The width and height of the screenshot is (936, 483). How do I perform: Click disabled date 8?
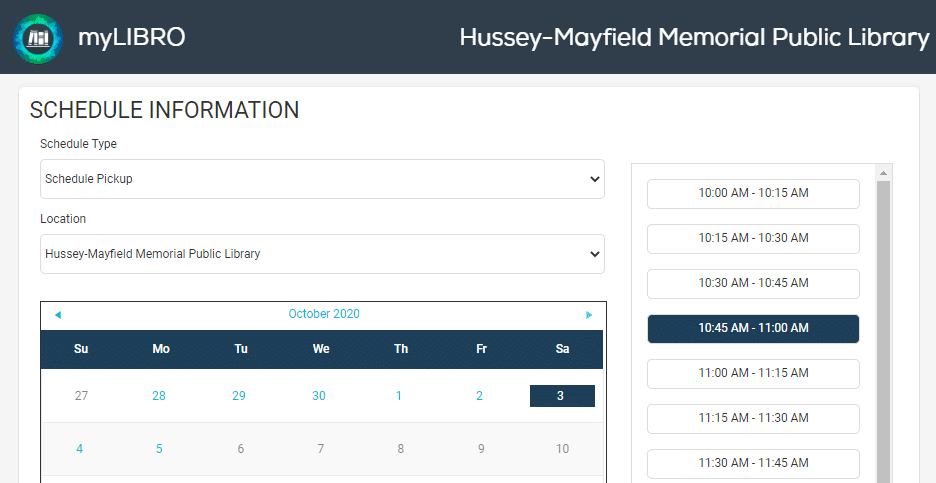click(x=401, y=449)
